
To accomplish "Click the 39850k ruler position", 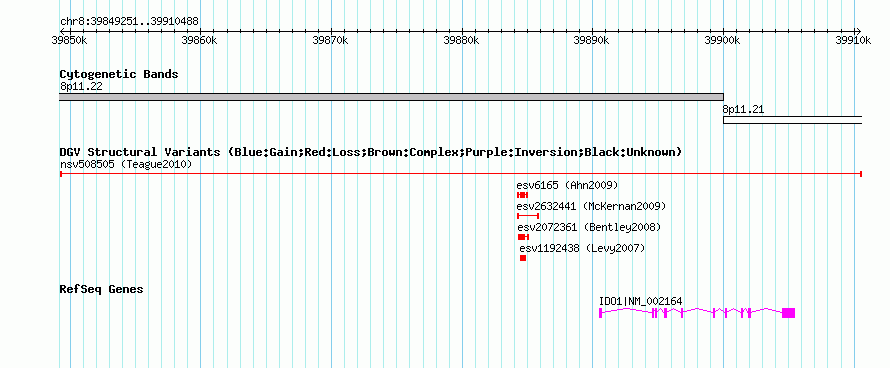I will coord(69,40).
